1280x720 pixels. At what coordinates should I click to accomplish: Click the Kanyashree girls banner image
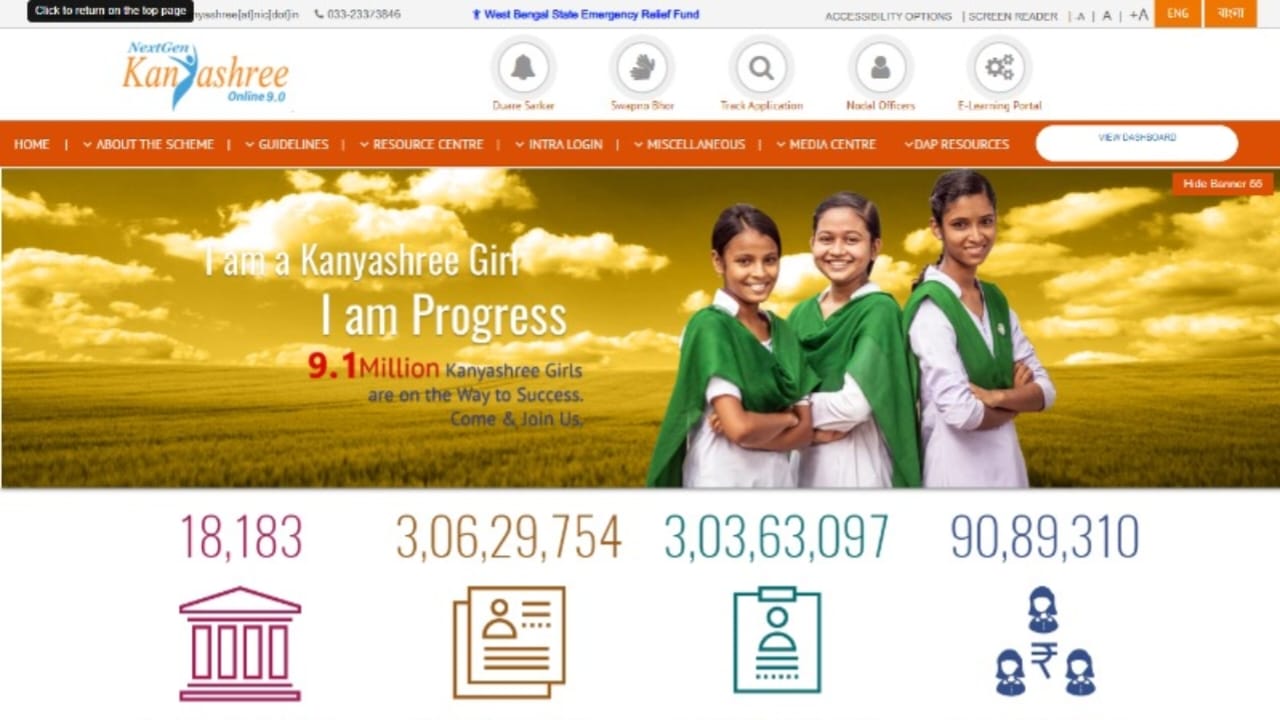[x=640, y=328]
